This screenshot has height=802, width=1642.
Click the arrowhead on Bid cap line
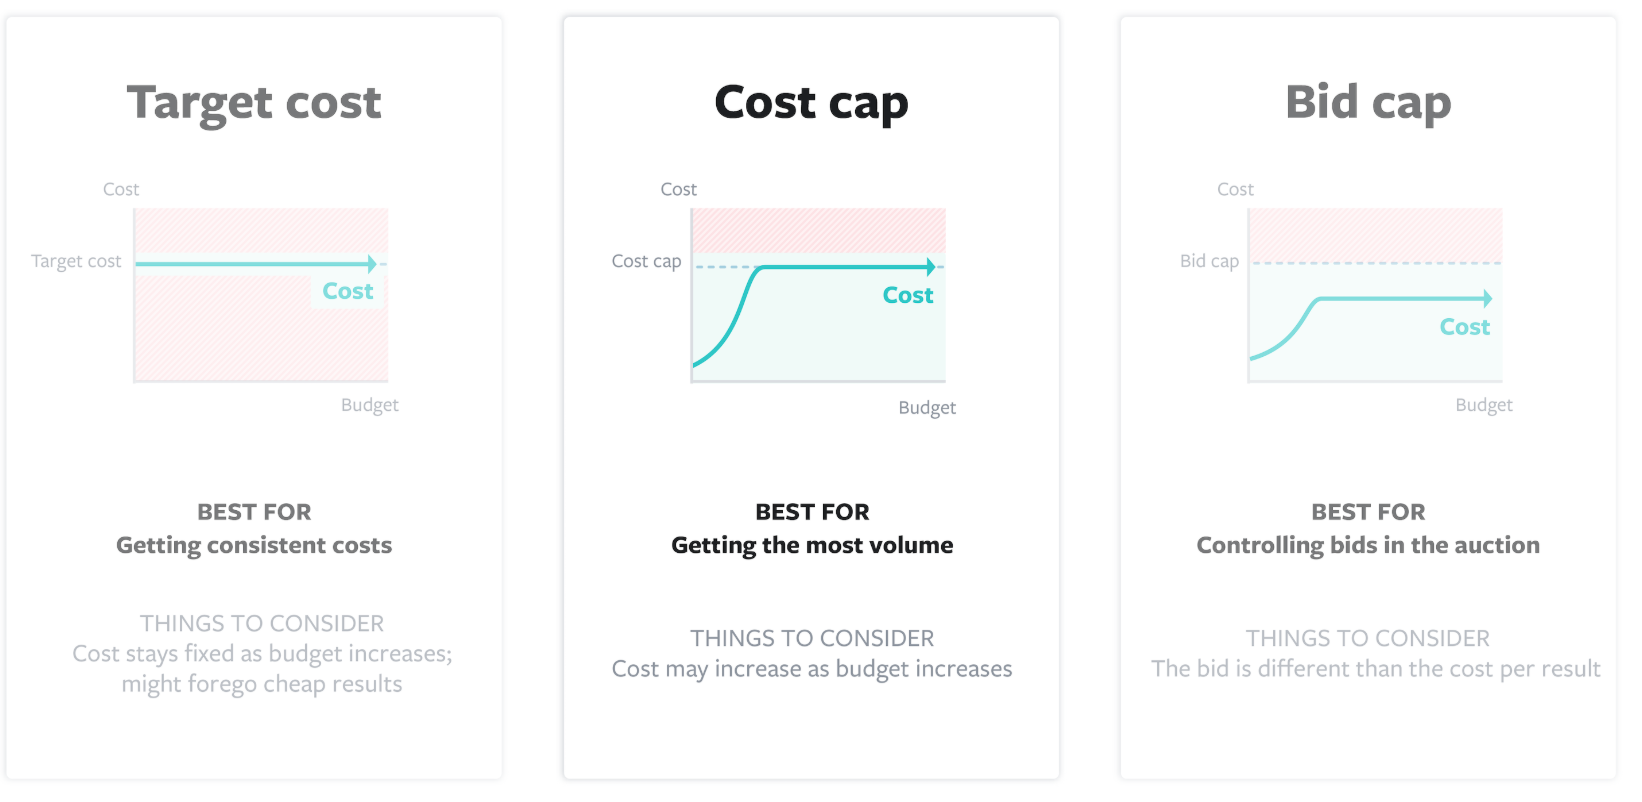click(x=1488, y=298)
